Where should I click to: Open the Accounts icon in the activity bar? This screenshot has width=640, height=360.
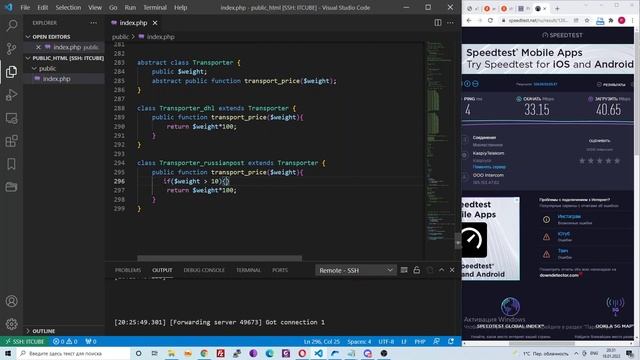(x=11, y=301)
